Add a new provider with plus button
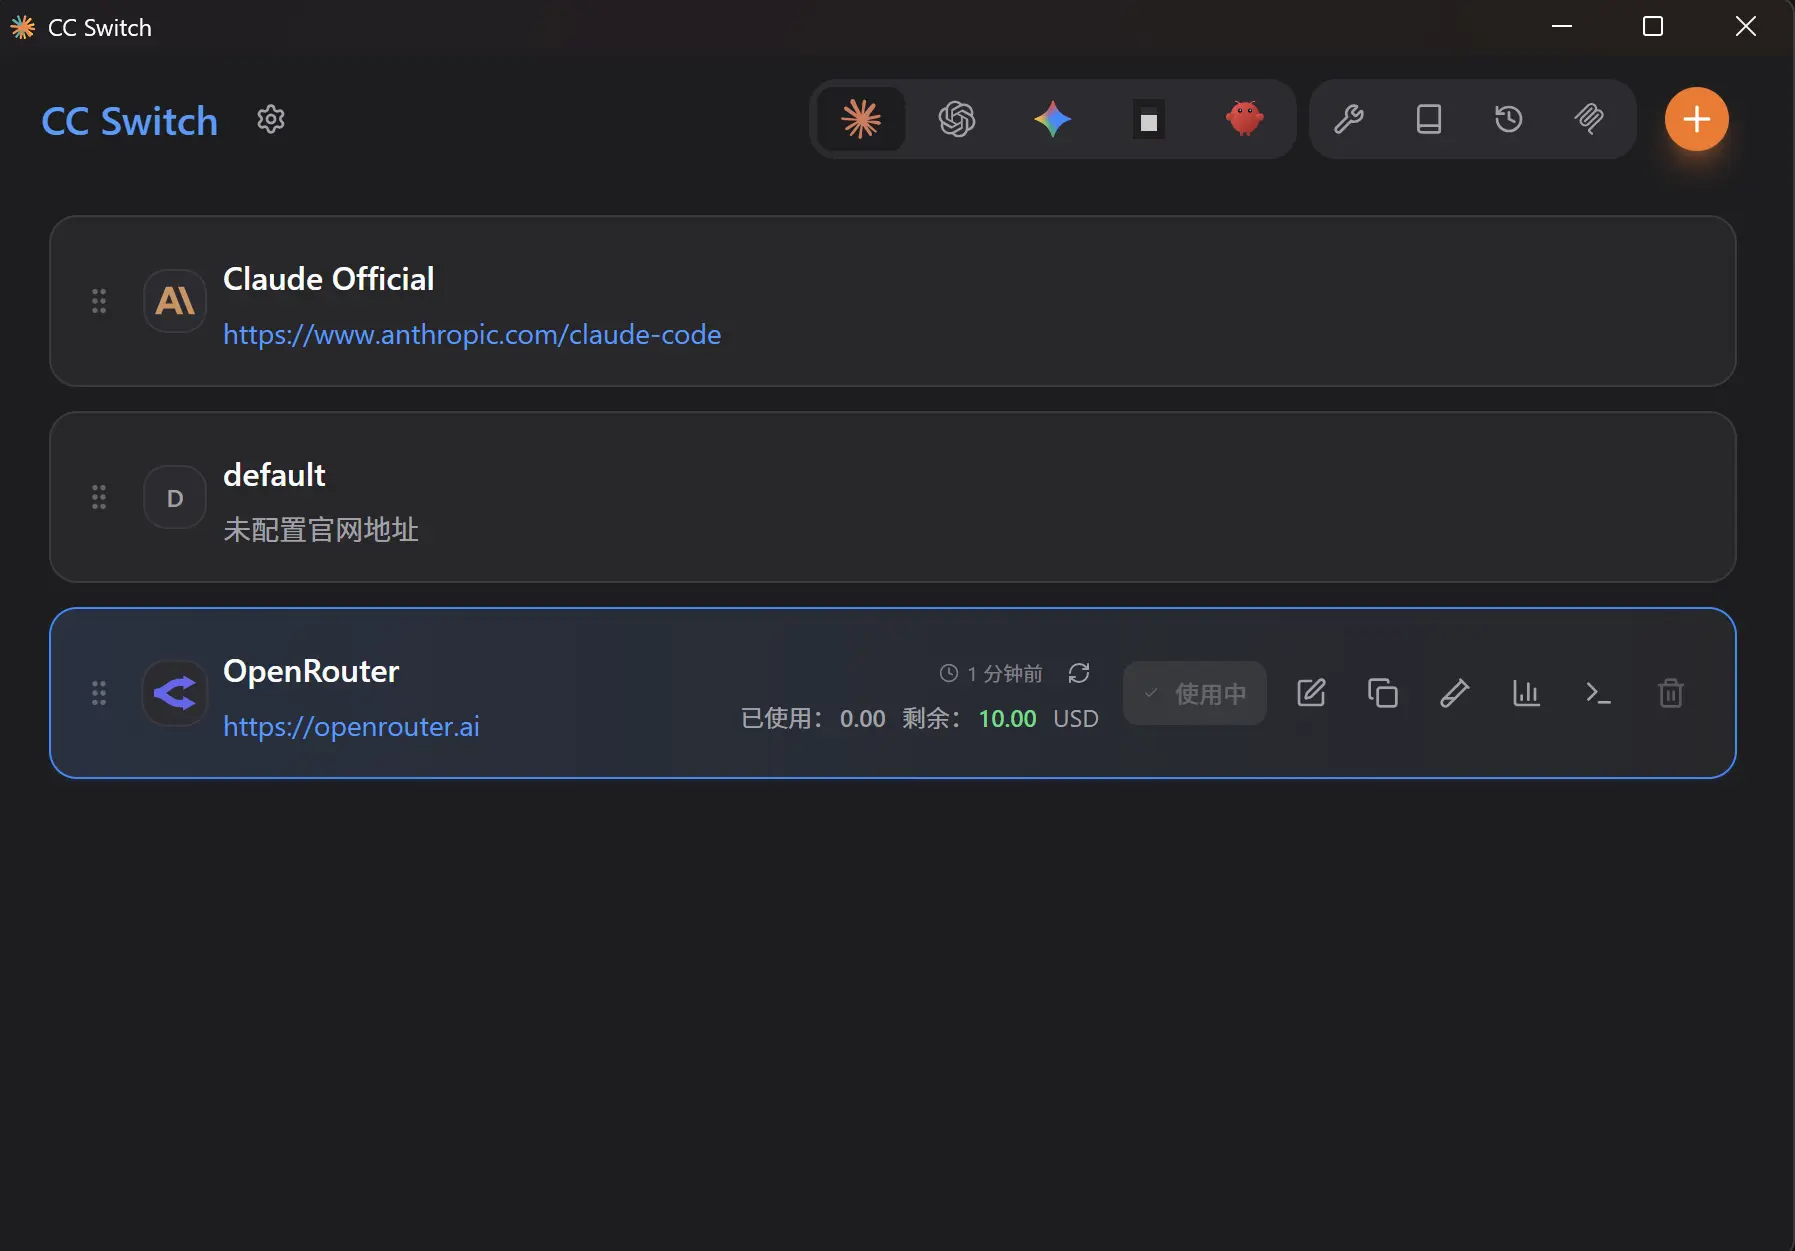 tap(1697, 120)
